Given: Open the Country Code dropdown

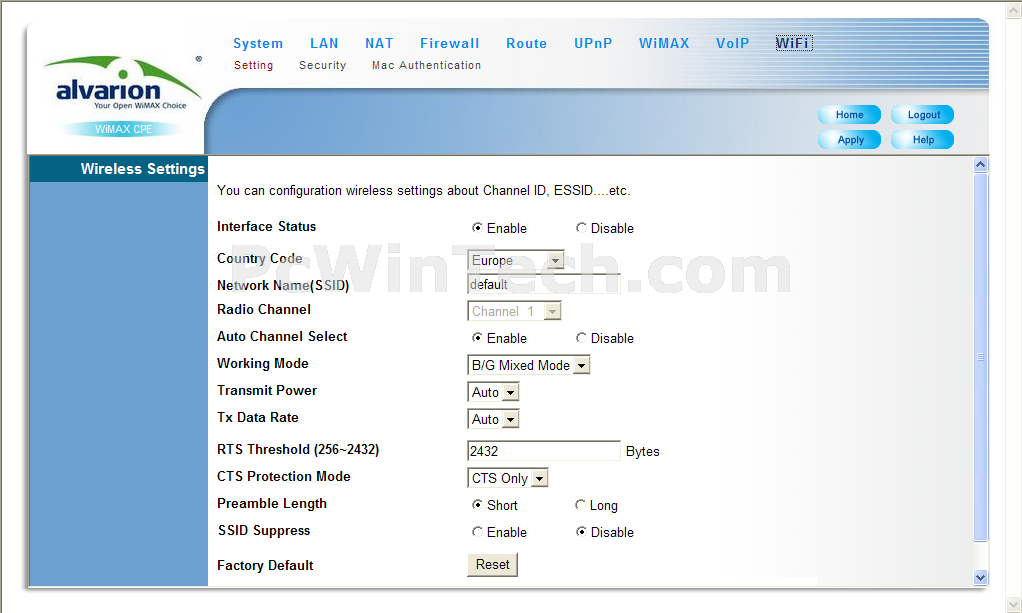Looking at the screenshot, I should pos(516,260).
